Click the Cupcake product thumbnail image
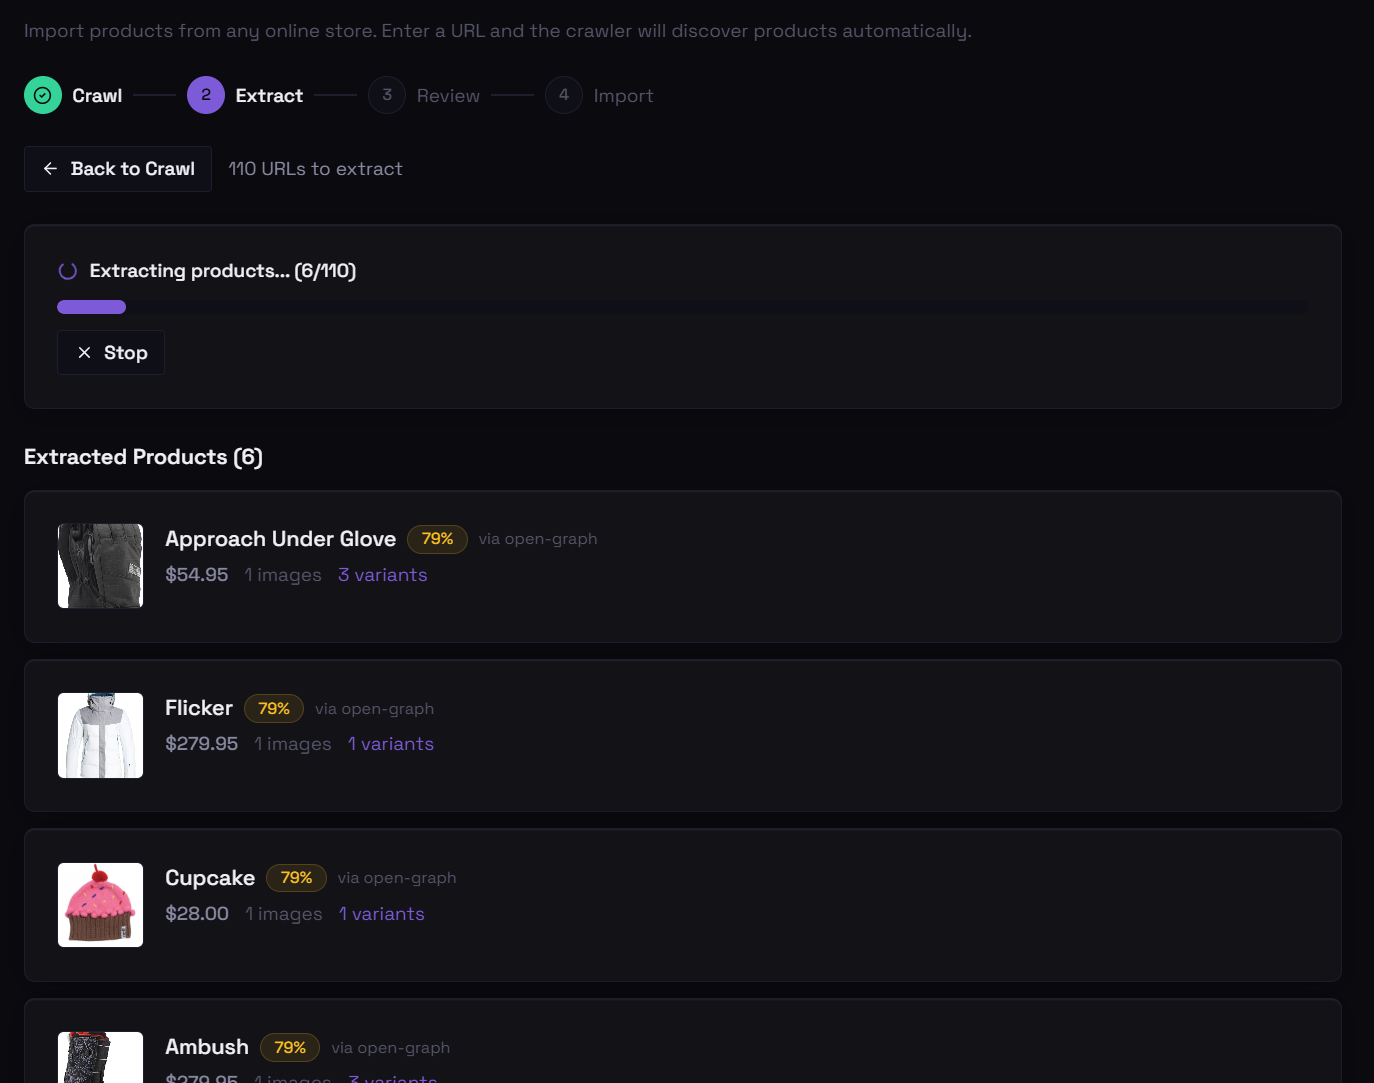1374x1083 pixels. (100, 905)
